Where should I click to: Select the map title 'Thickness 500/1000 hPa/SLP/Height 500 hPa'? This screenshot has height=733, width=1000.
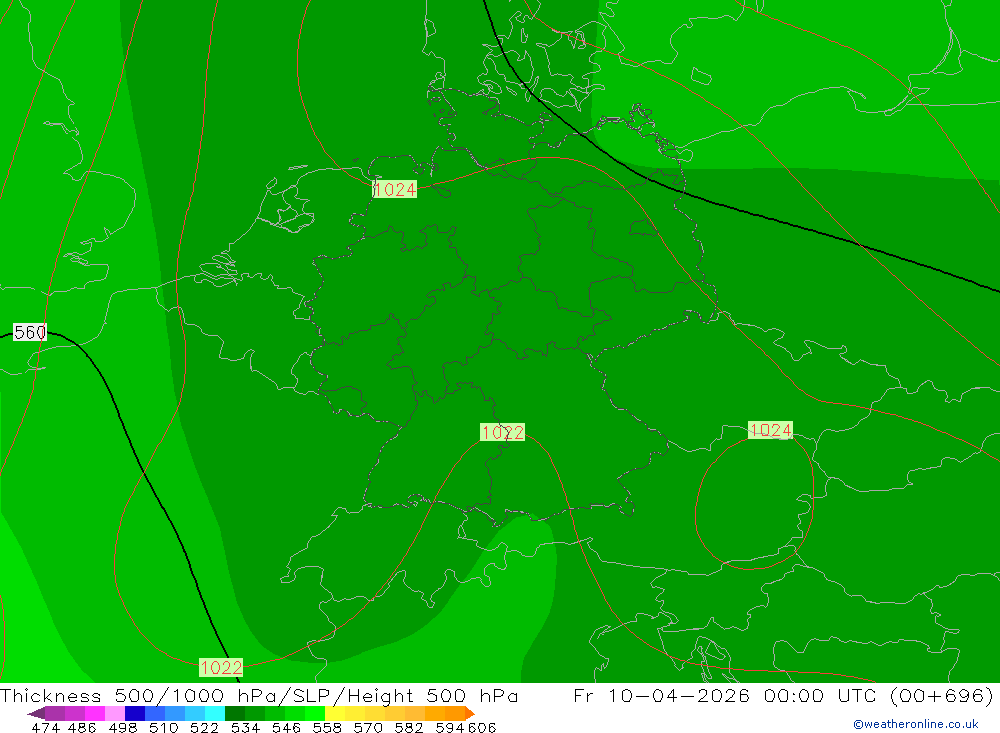pyautogui.click(x=259, y=695)
